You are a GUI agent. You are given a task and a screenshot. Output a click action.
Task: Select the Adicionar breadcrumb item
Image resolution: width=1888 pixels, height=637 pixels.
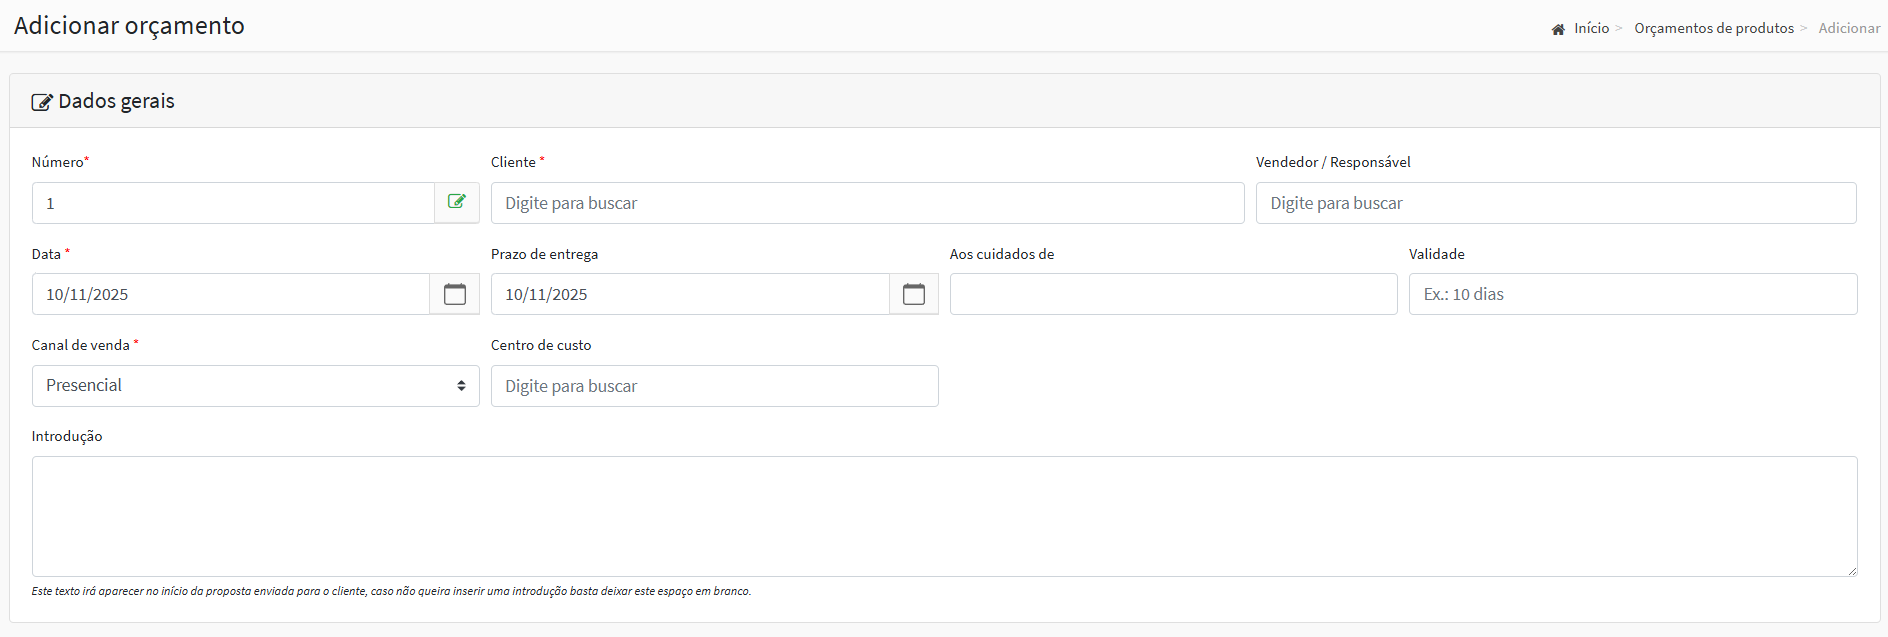(x=1848, y=28)
